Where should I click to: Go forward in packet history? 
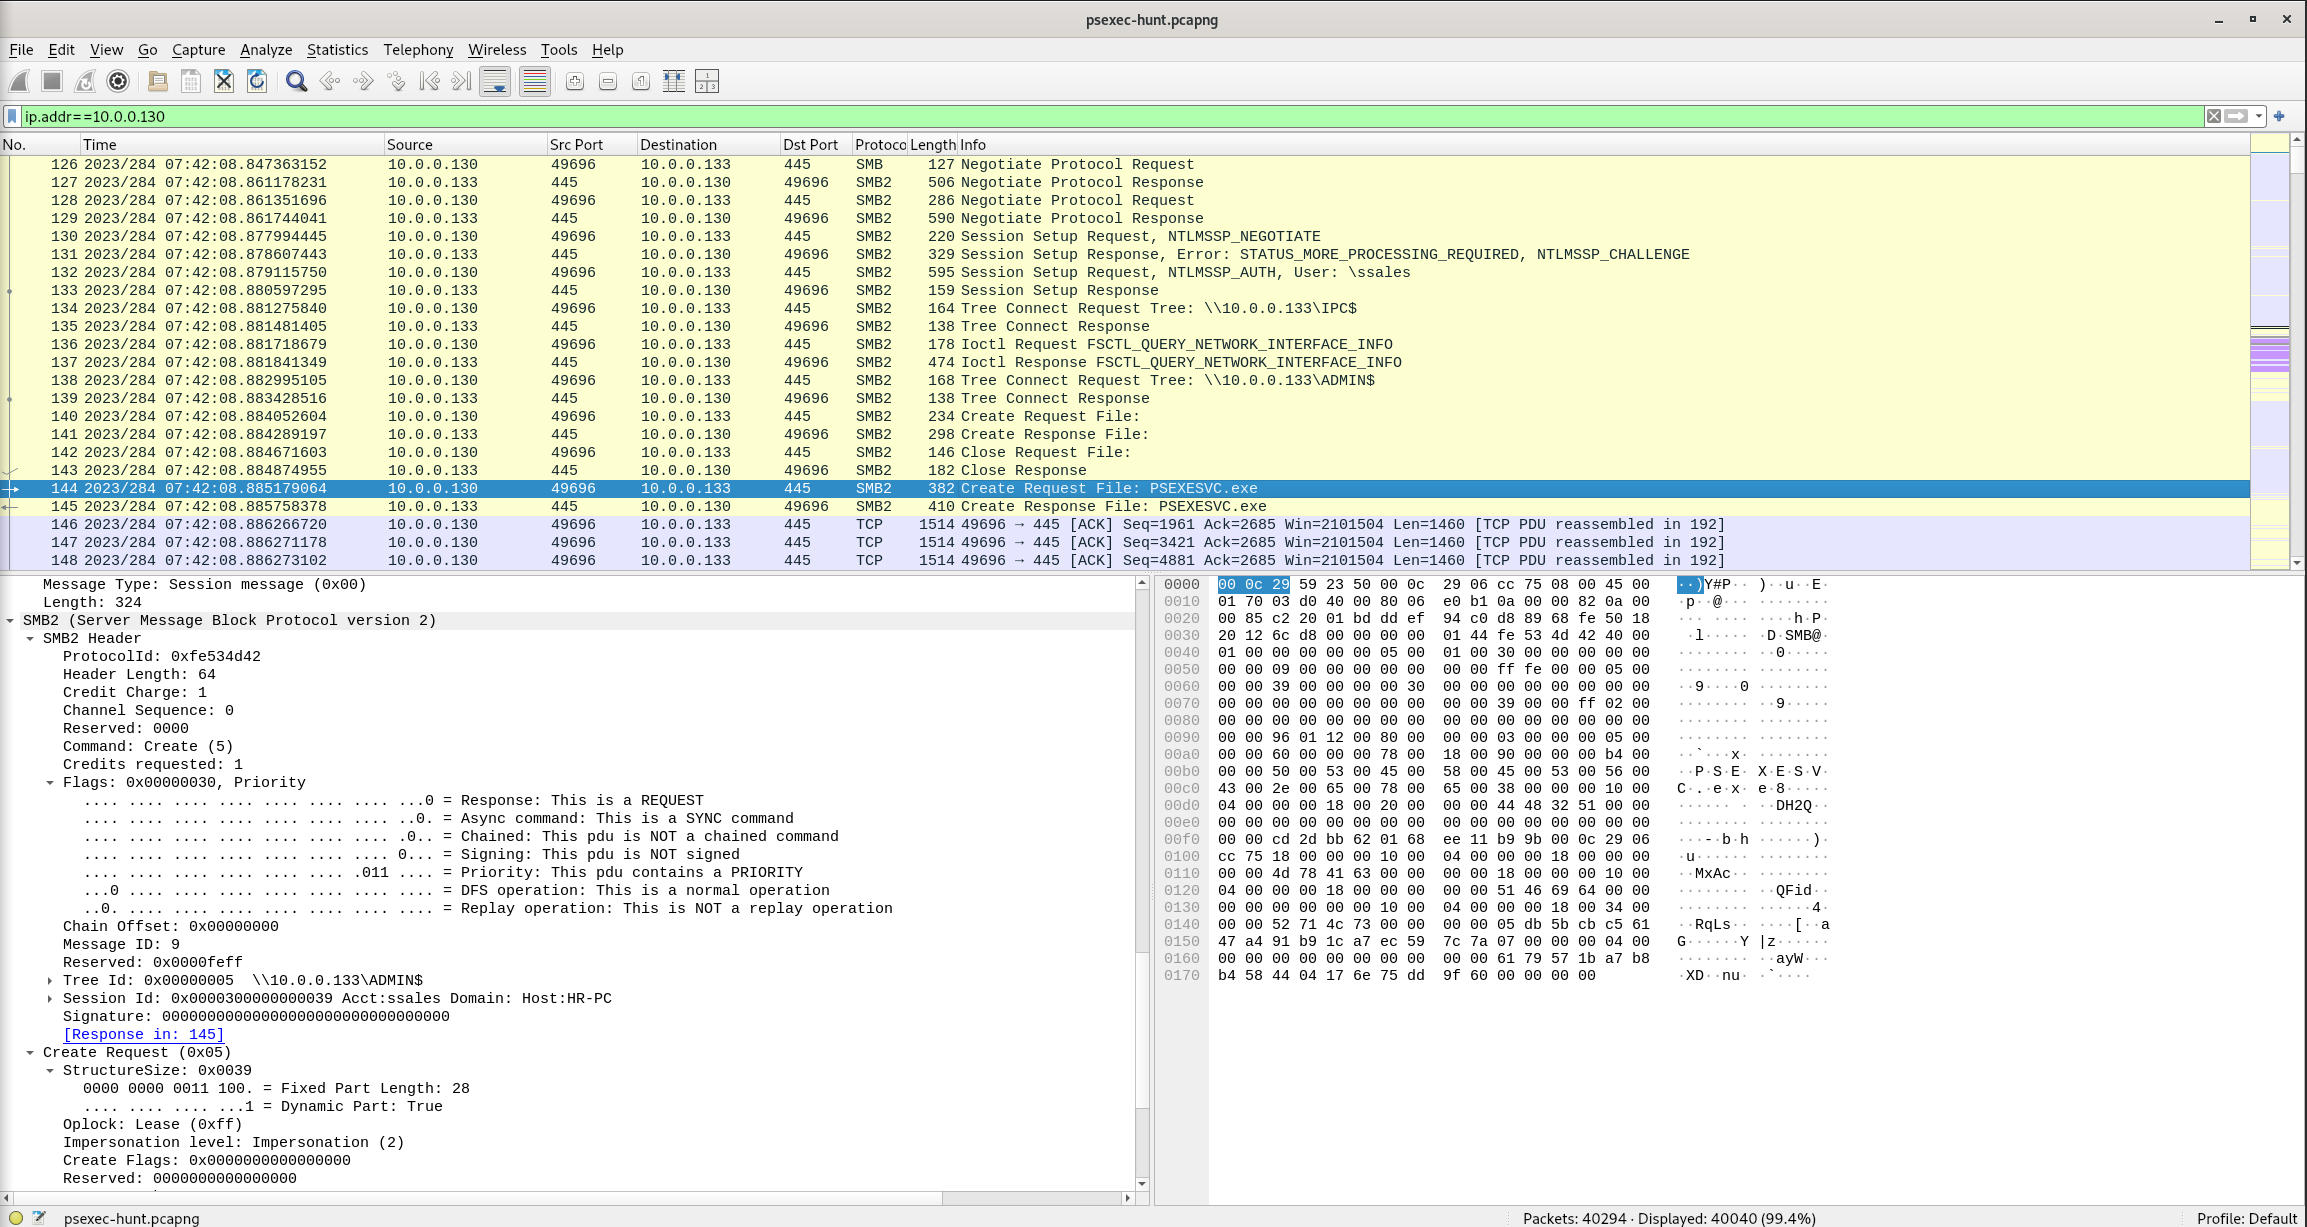[363, 82]
